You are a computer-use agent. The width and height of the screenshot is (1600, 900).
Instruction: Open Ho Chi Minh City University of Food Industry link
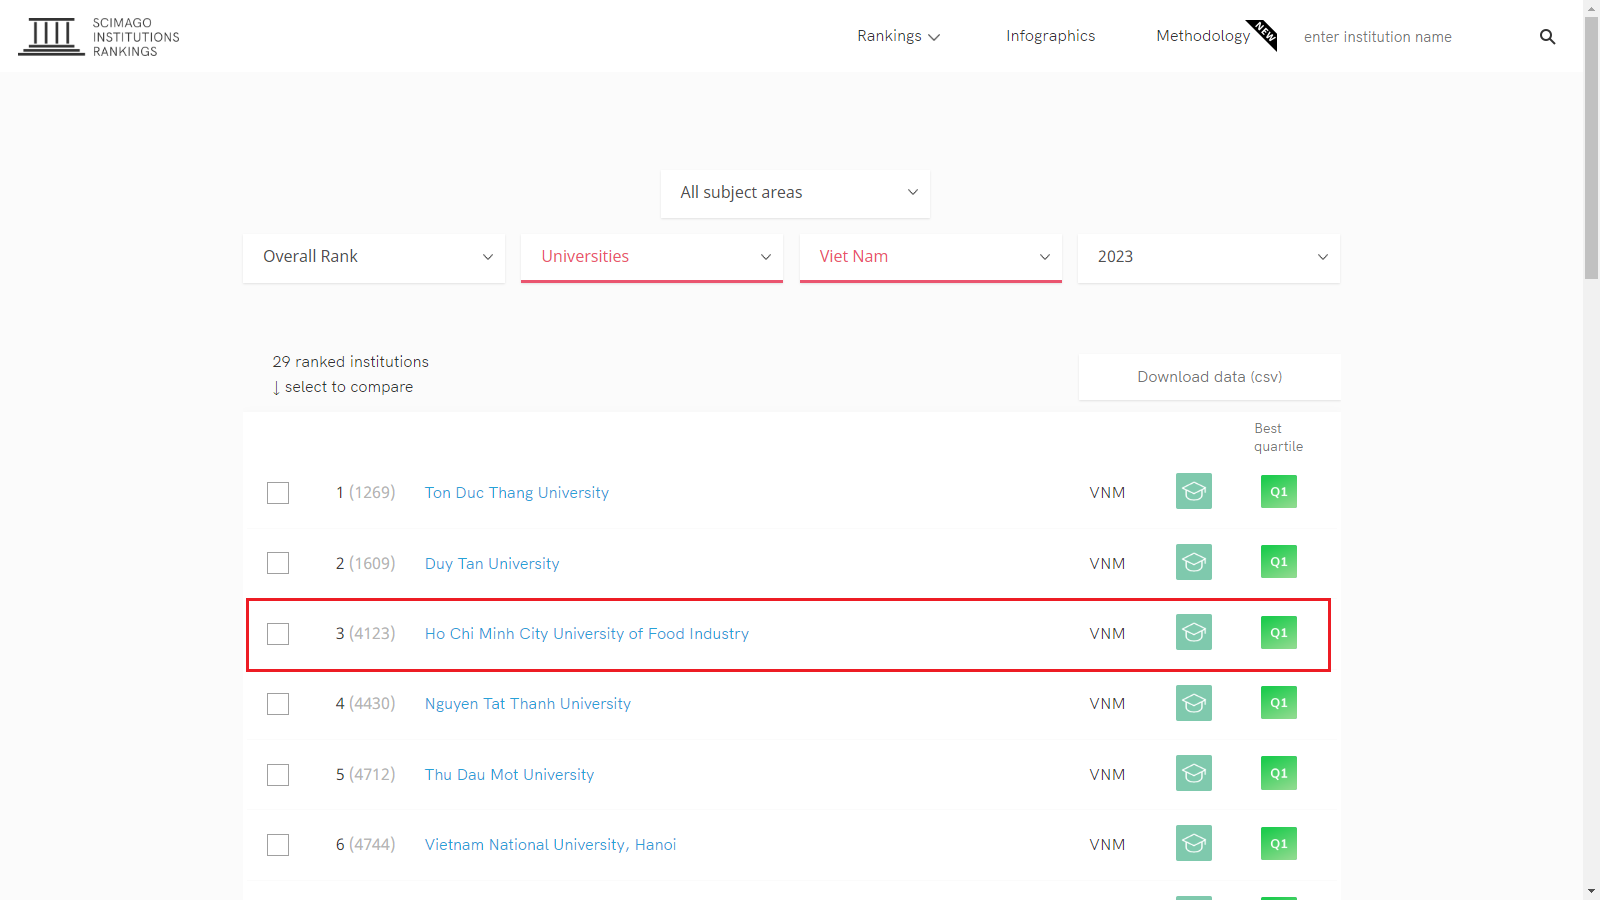(587, 634)
